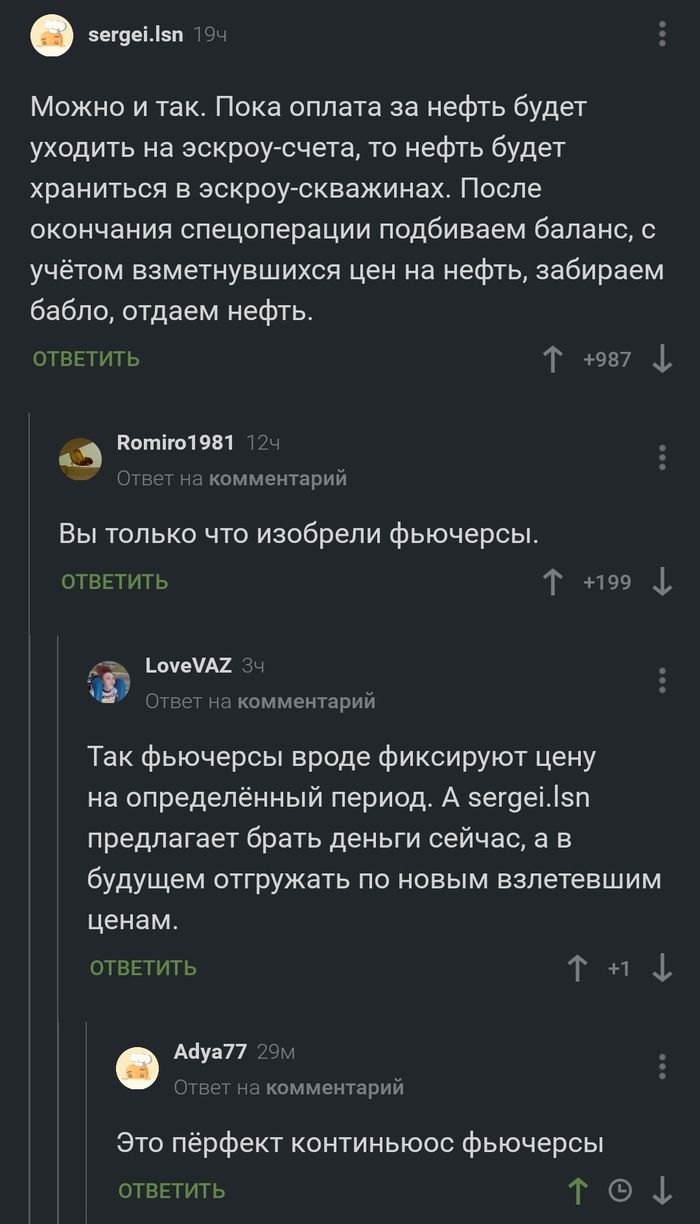Open sergei.lsn's profile avatar

click(52, 36)
